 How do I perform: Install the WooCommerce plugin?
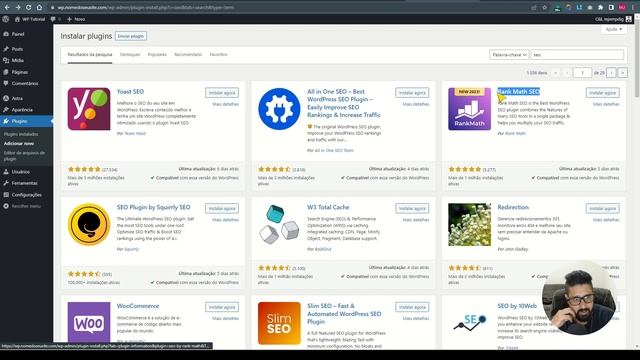click(222, 307)
